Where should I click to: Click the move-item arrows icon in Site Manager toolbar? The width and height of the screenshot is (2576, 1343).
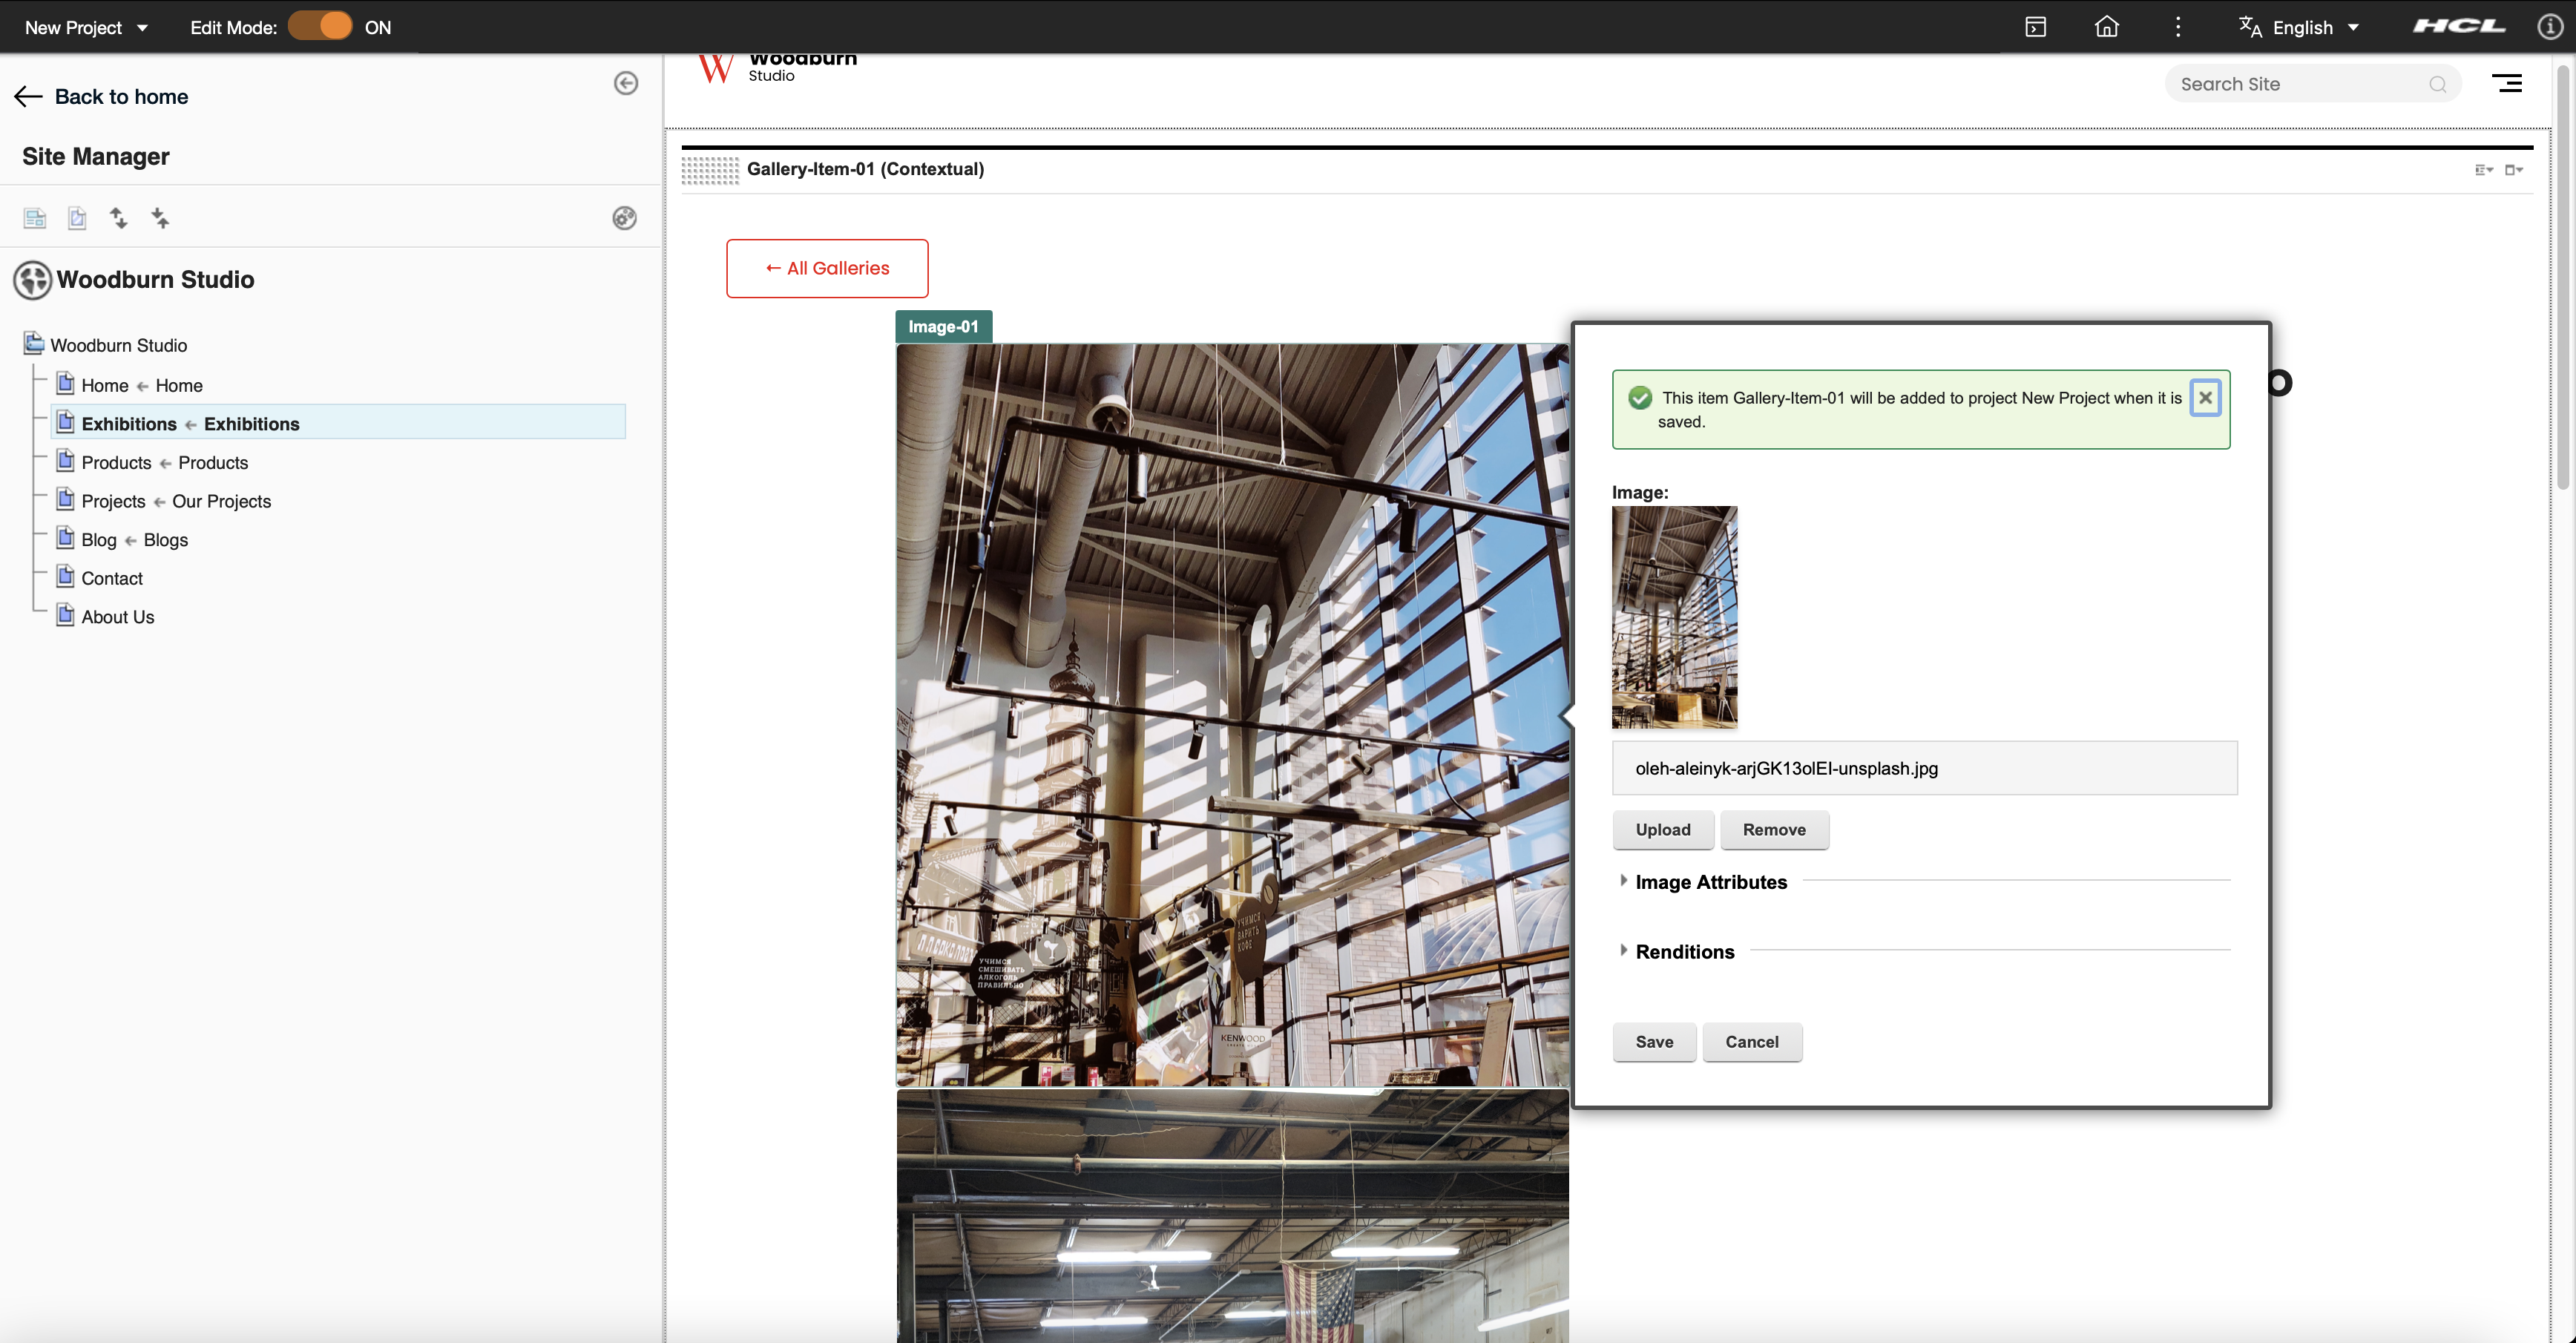tap(160, 217)
